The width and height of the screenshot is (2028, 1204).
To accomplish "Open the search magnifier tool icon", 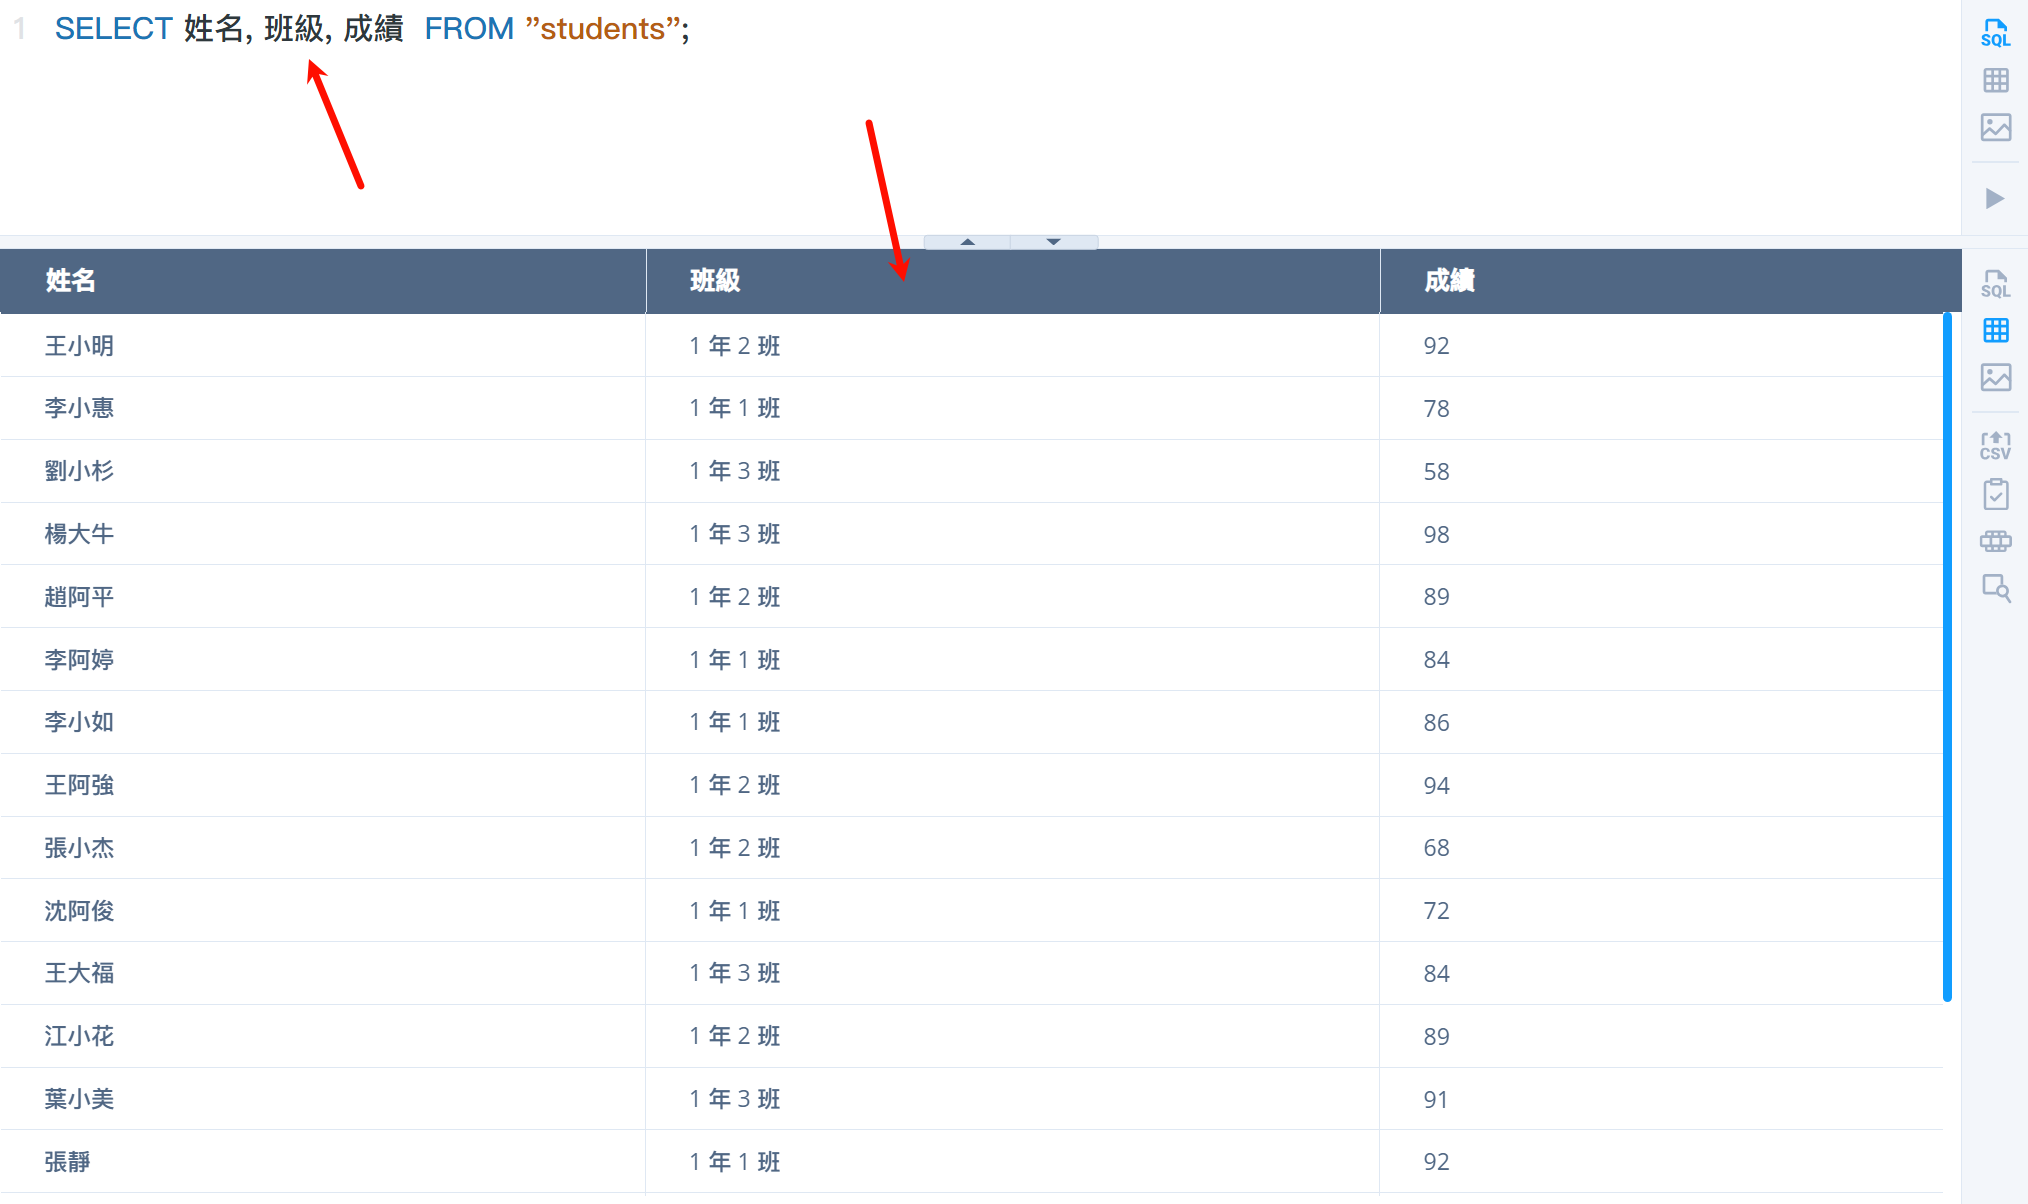I will (1995, 588).
